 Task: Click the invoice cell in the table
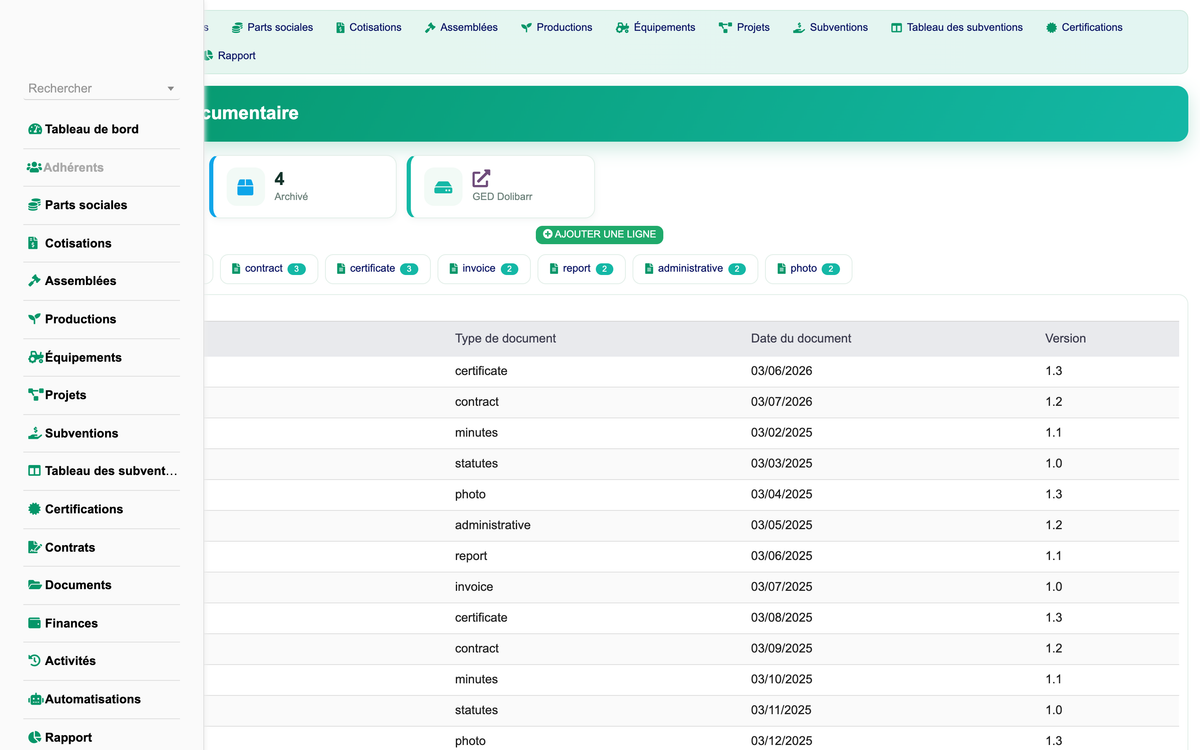point(474,587)
